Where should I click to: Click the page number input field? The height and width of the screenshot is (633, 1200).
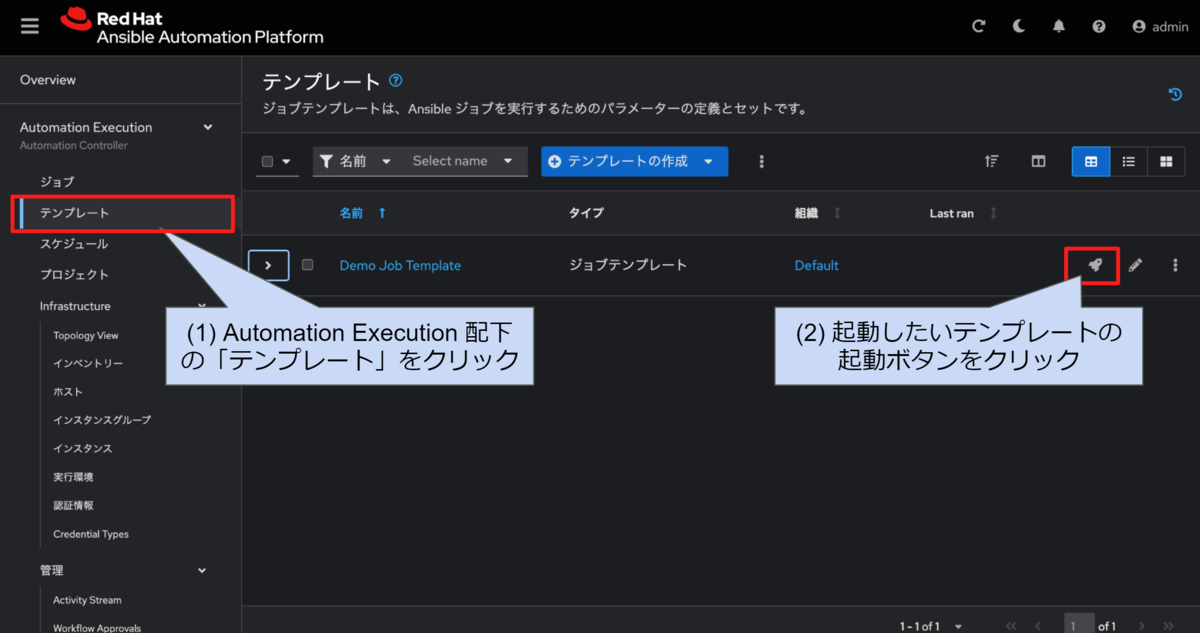tap(1078, 626)
